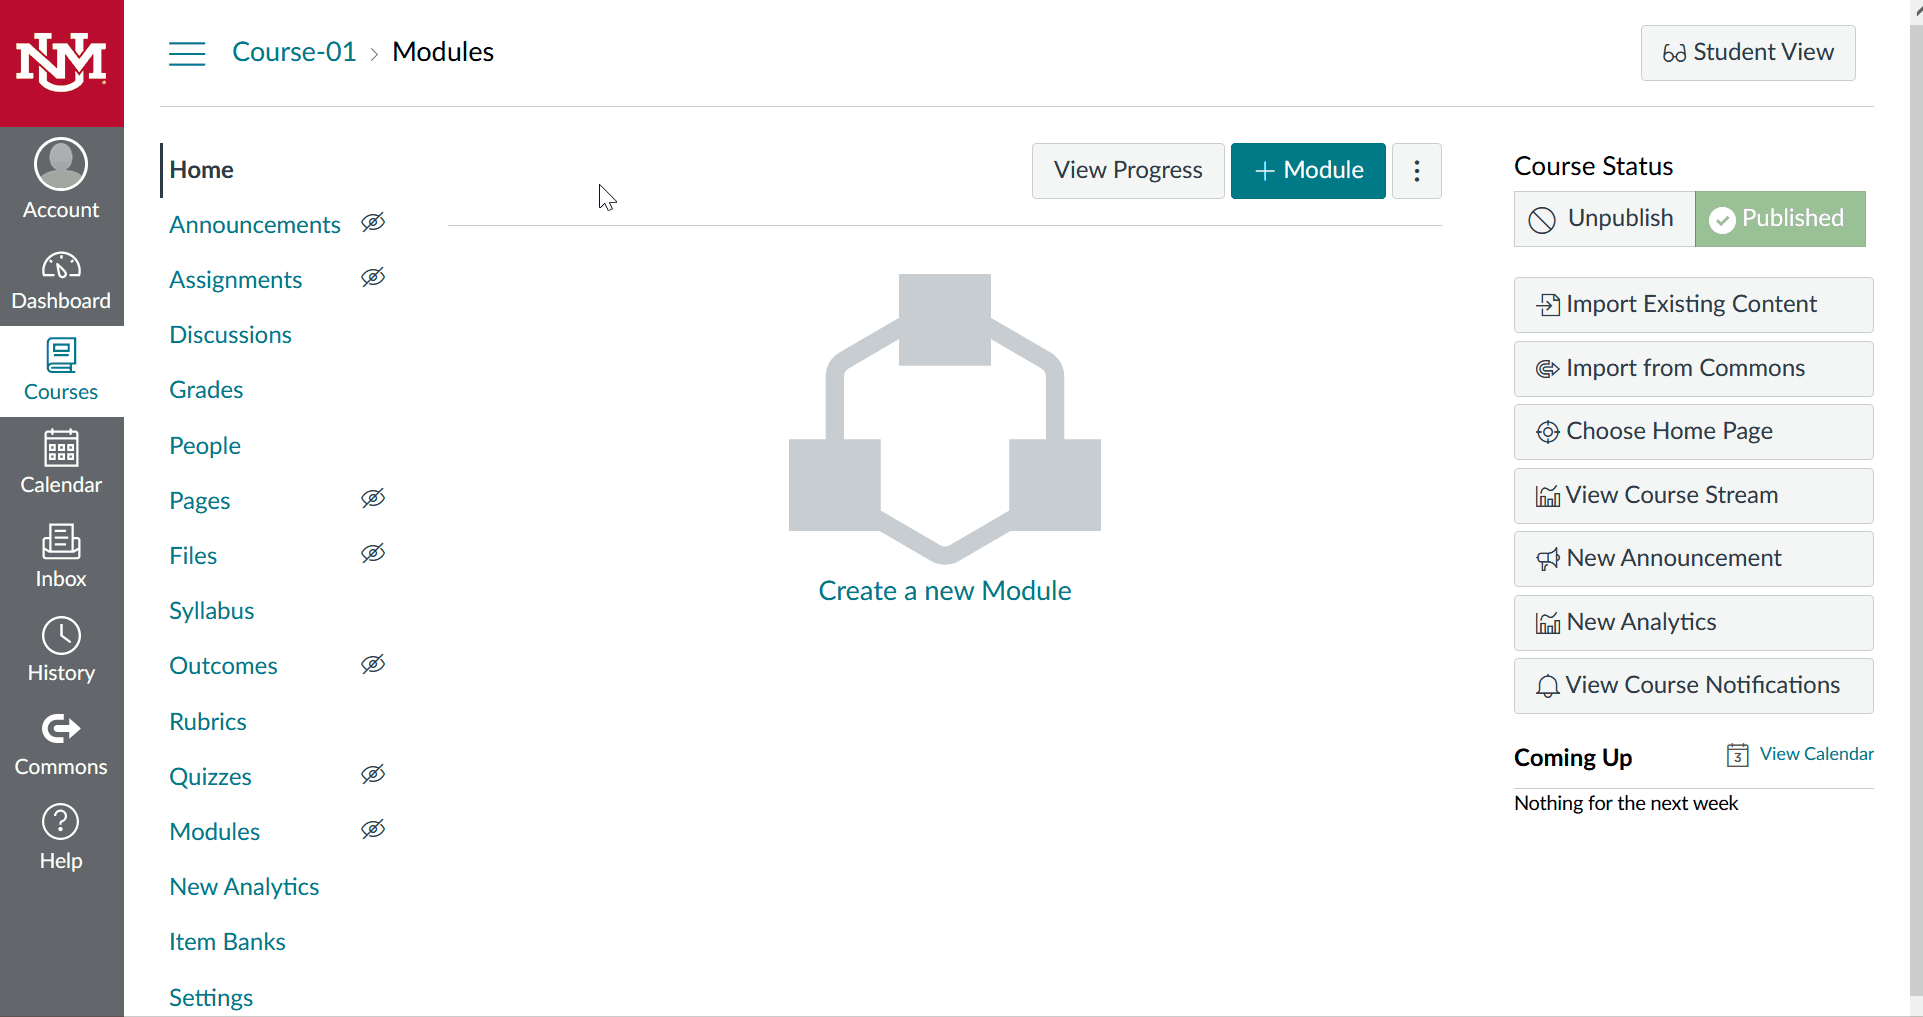Image resolution: width=1923 pixels, height=1017 pixels.
Task: Open Rubrics in course navigation
Action: [208, 722]
